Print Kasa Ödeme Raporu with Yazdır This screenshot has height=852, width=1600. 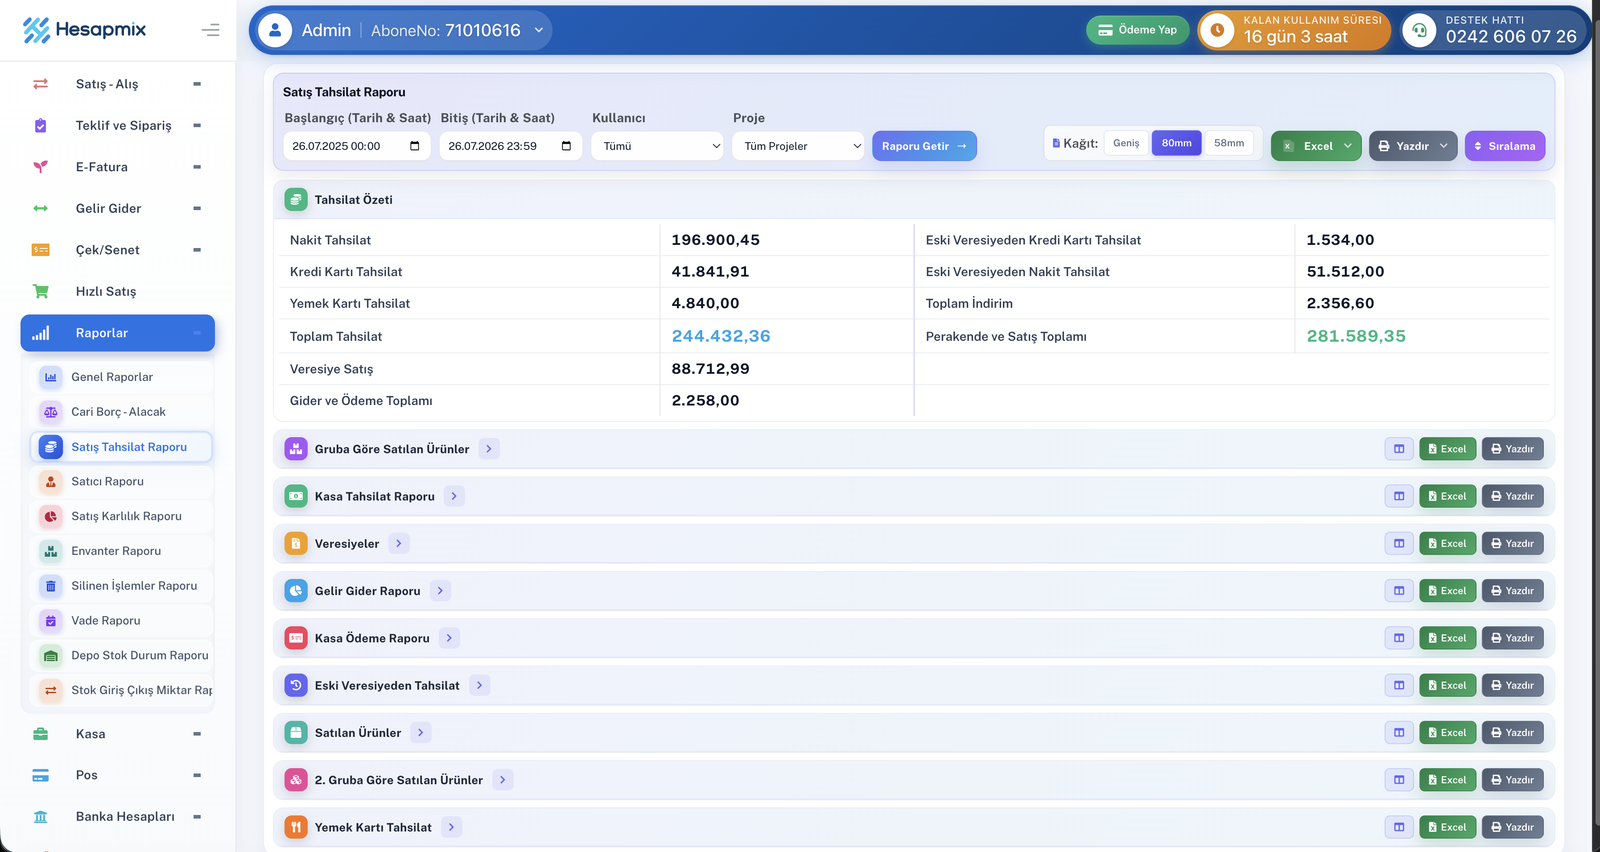[1512, 638]
